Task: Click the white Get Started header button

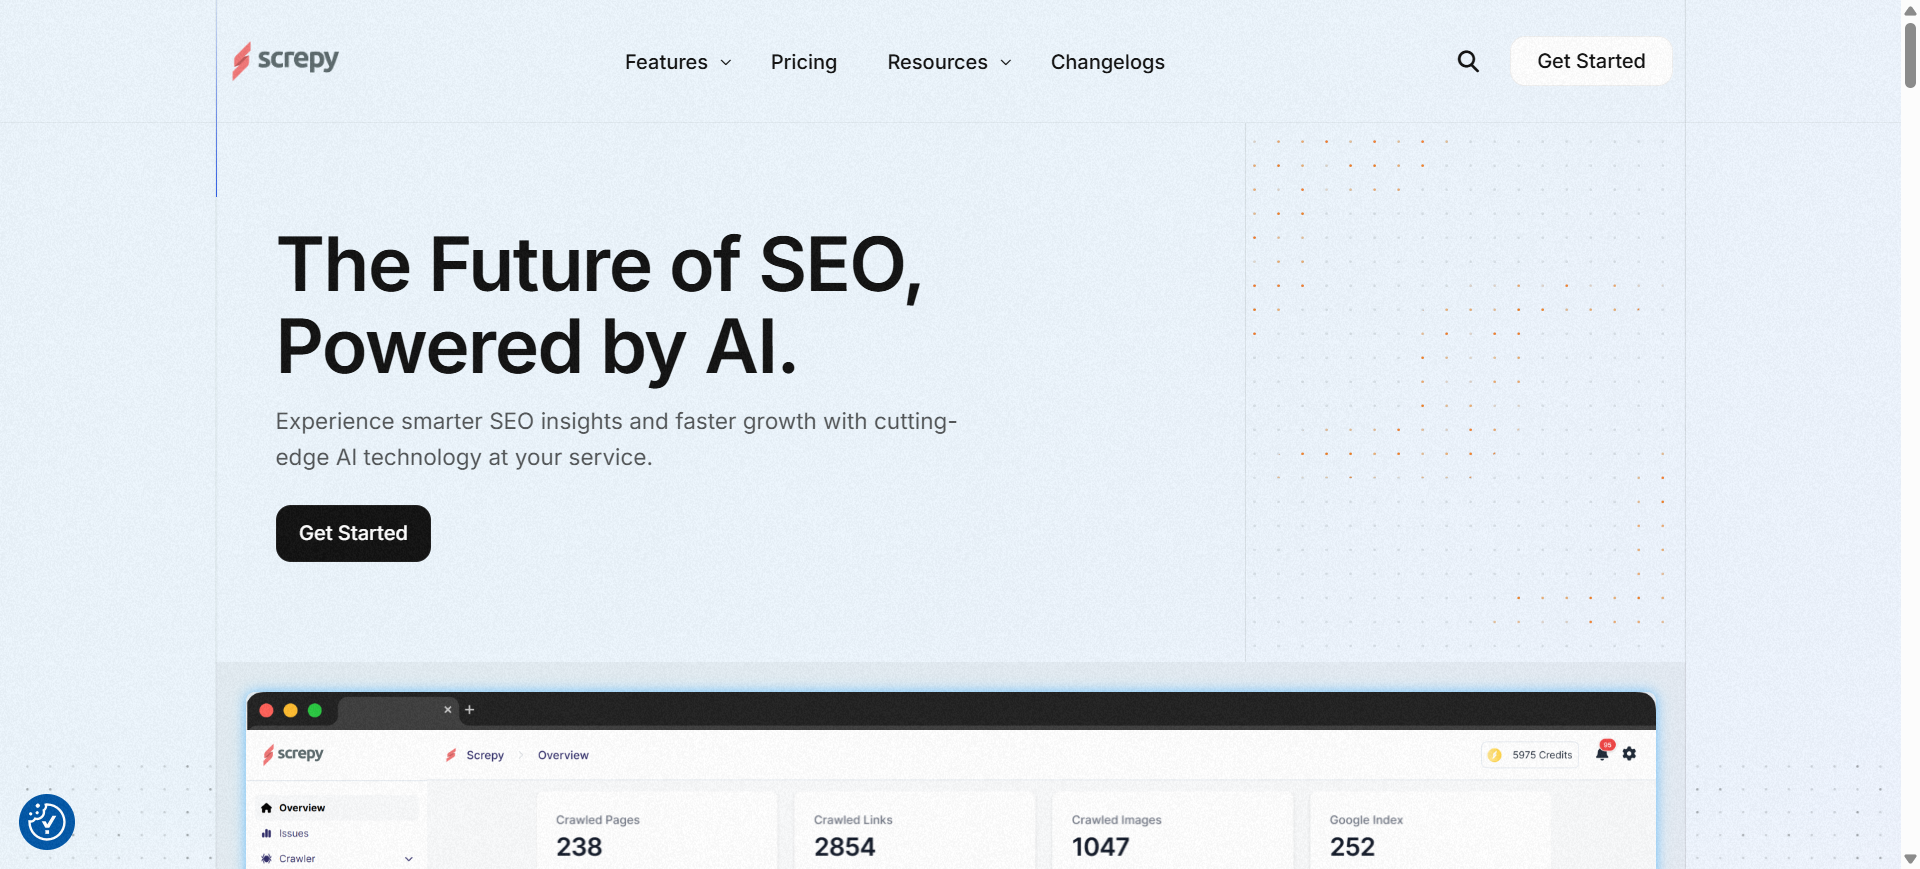Action: pos(1590,61)
